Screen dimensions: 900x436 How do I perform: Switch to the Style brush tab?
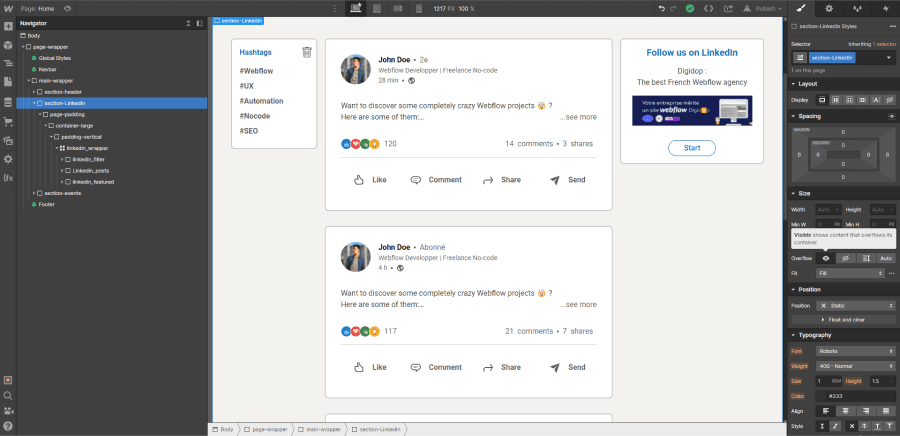click(x=801, y=9)
